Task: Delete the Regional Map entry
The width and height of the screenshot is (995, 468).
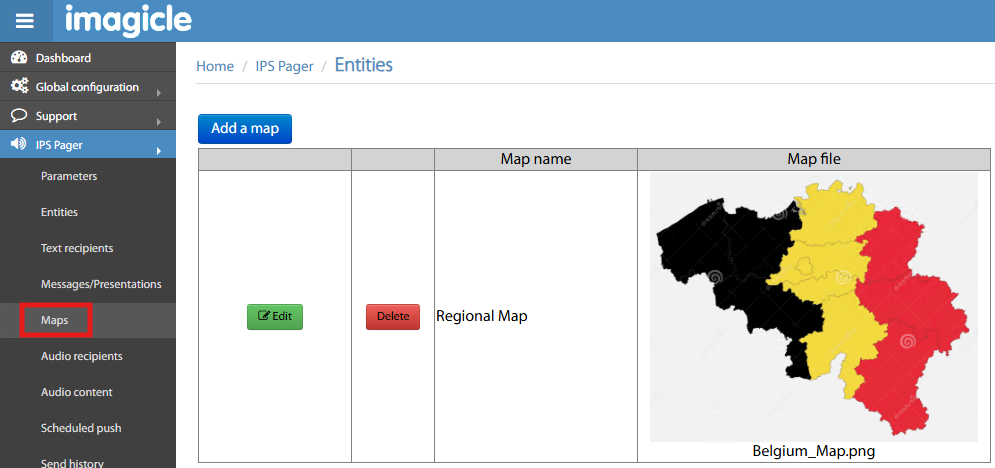Action: click(x=393, y=317)
